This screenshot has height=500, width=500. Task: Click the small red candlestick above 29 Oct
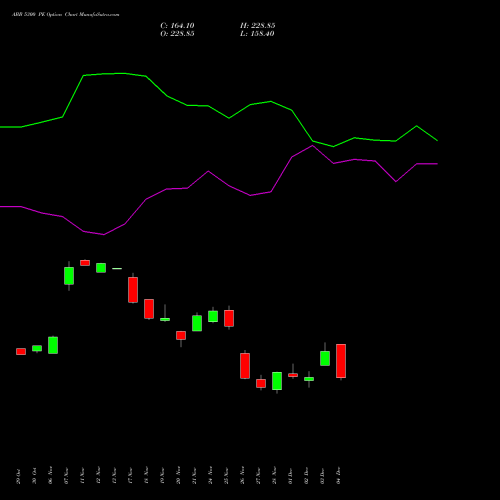[21, 351]
